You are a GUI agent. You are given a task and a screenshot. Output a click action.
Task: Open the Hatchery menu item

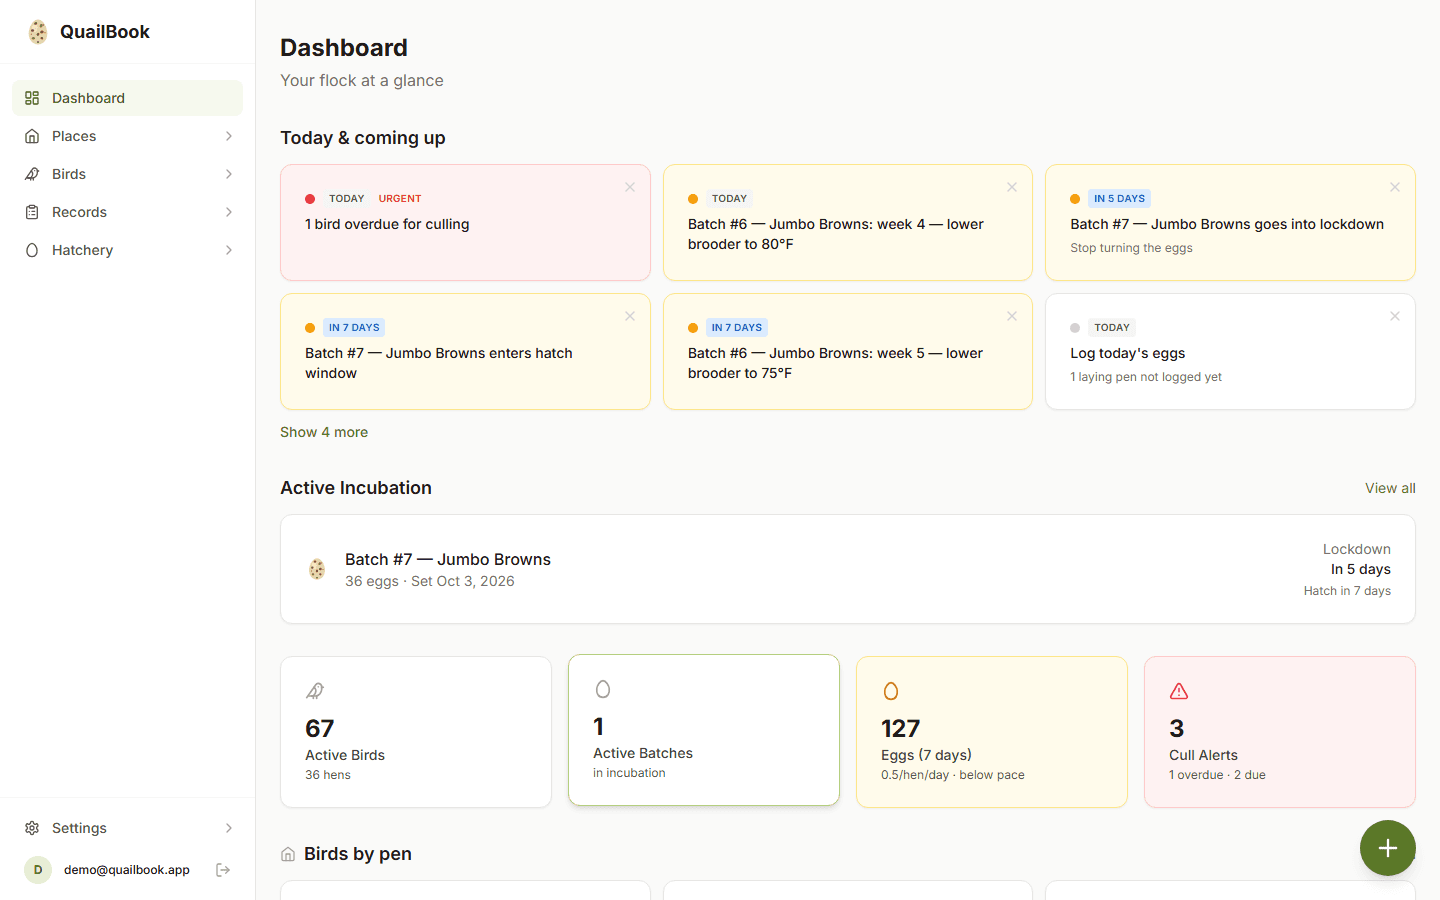127,250
